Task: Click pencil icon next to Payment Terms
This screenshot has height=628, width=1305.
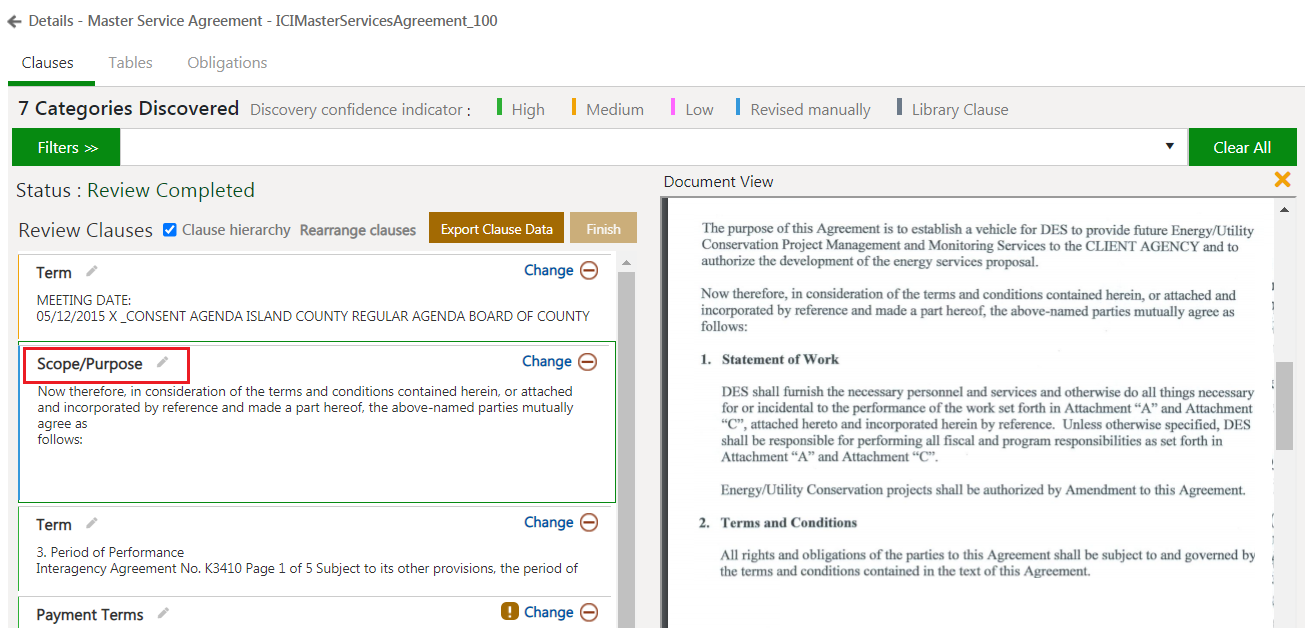Action: pos(164,614)
